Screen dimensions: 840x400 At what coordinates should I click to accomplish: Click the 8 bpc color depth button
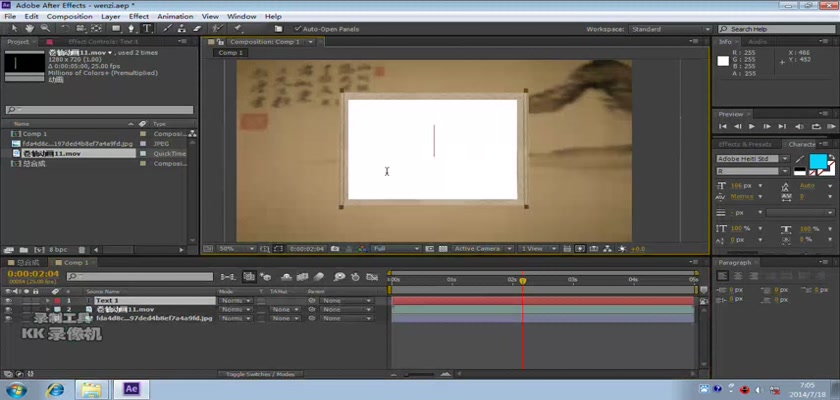pos(58,250)
